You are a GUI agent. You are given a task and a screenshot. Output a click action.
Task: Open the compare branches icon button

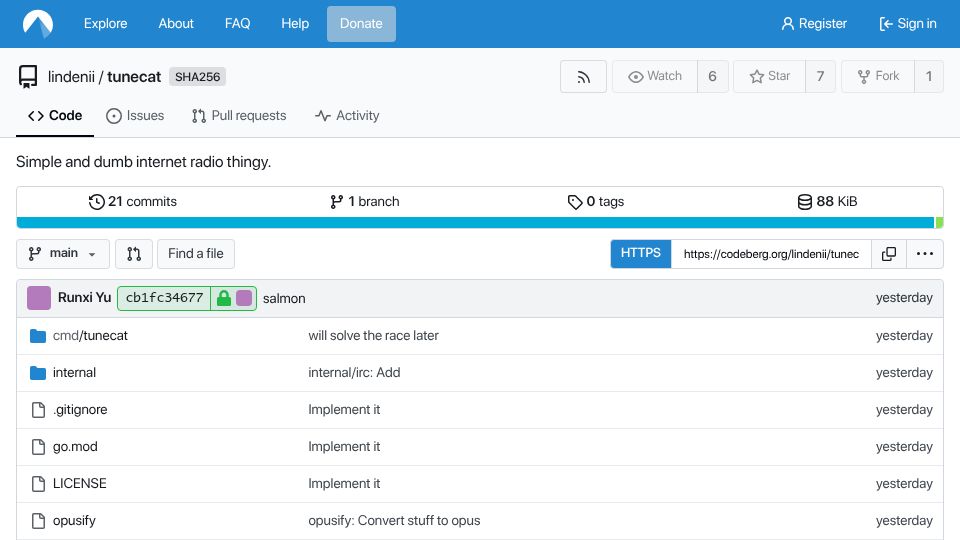point(133,253)
